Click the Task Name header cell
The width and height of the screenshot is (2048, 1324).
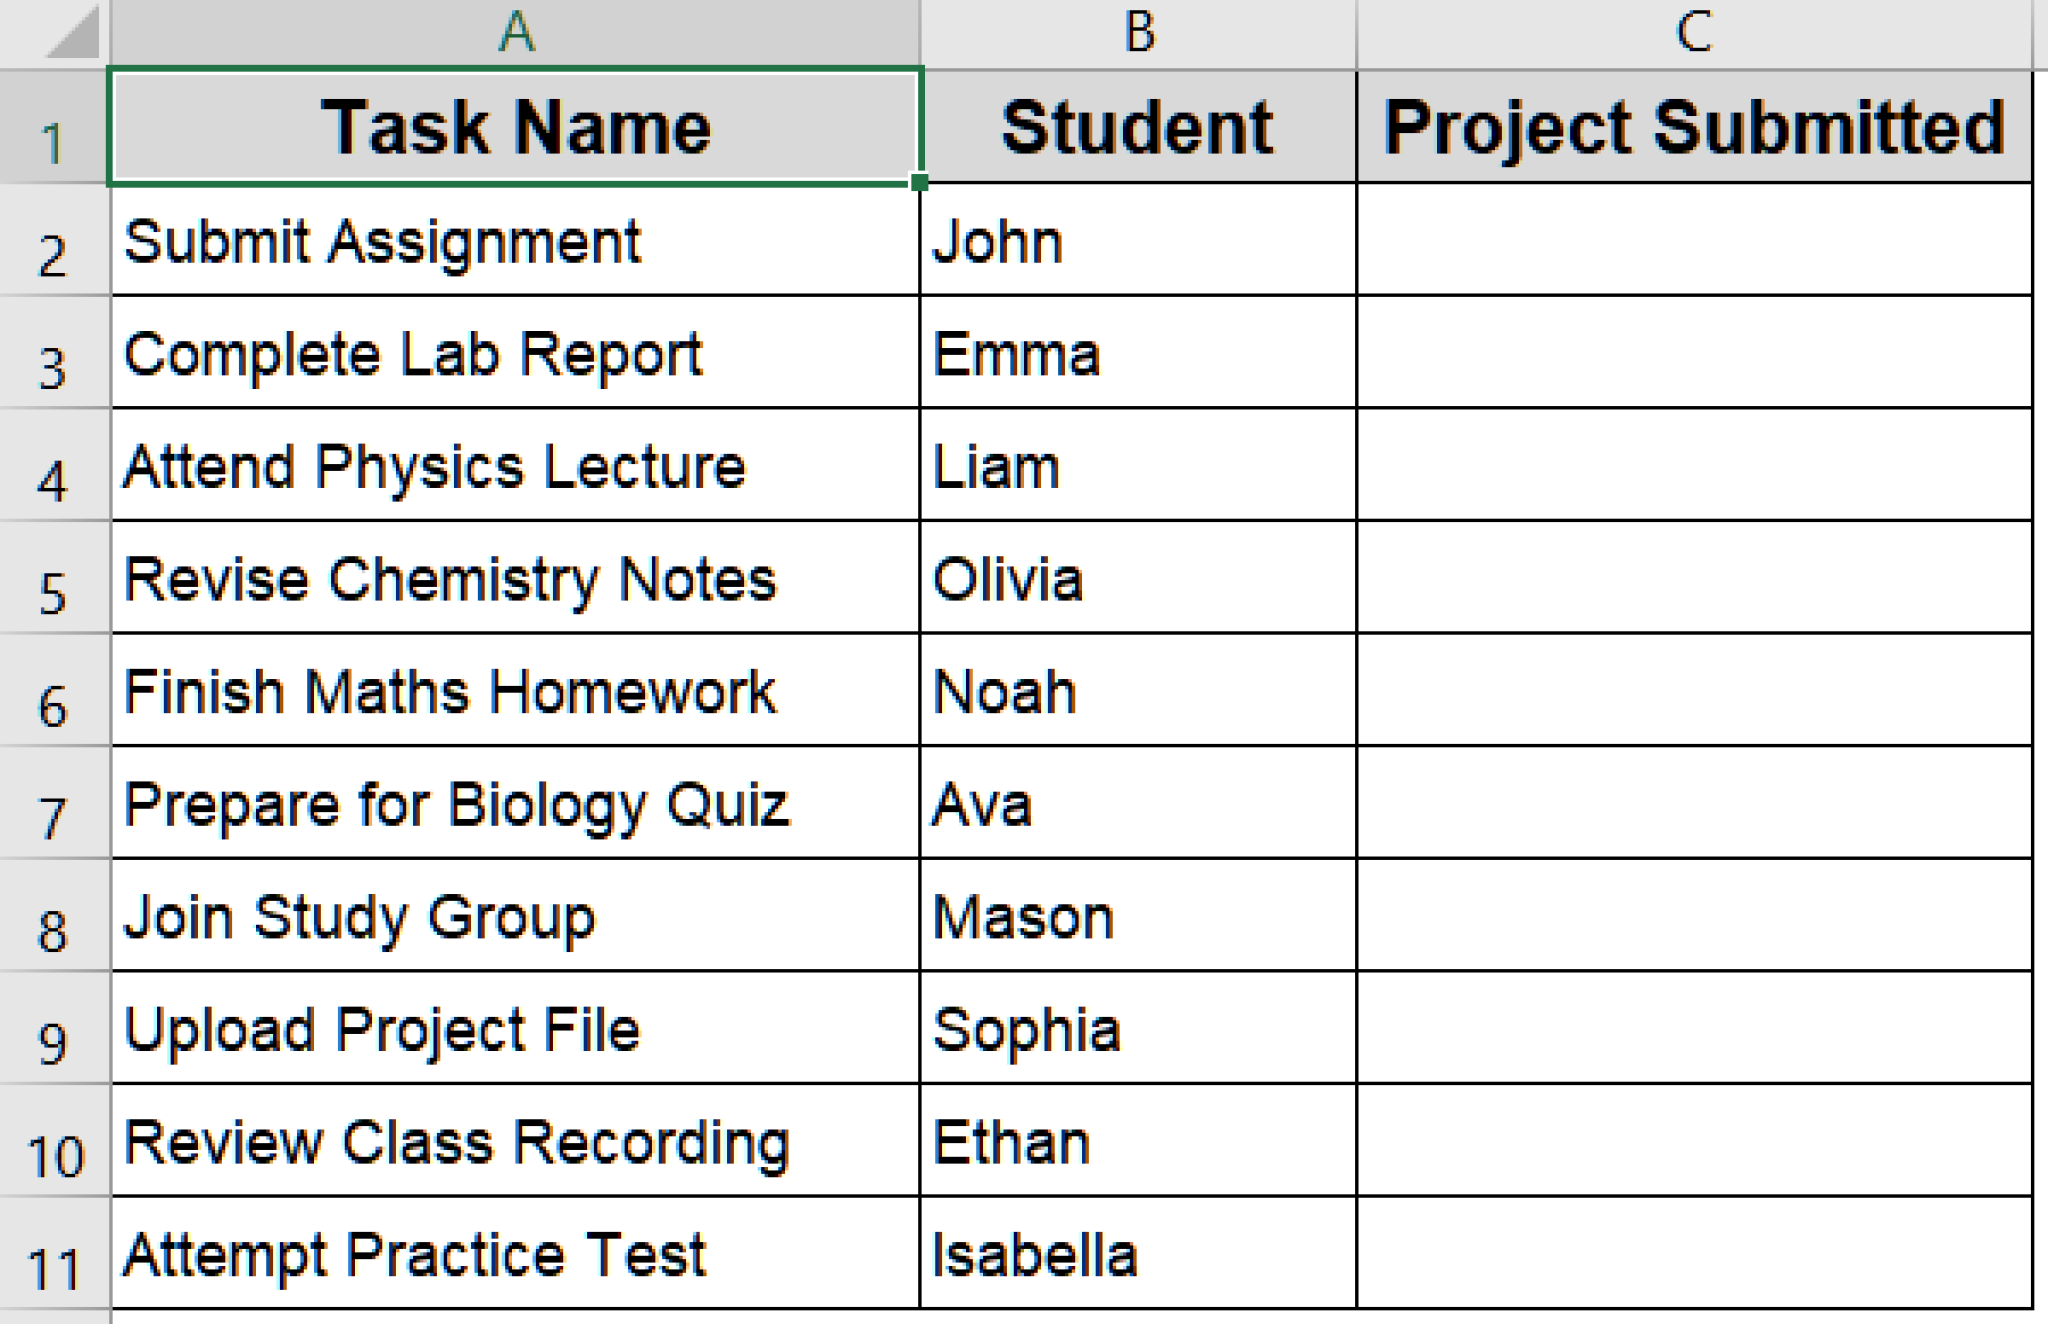pyautogui.click(x=515, y=127)
